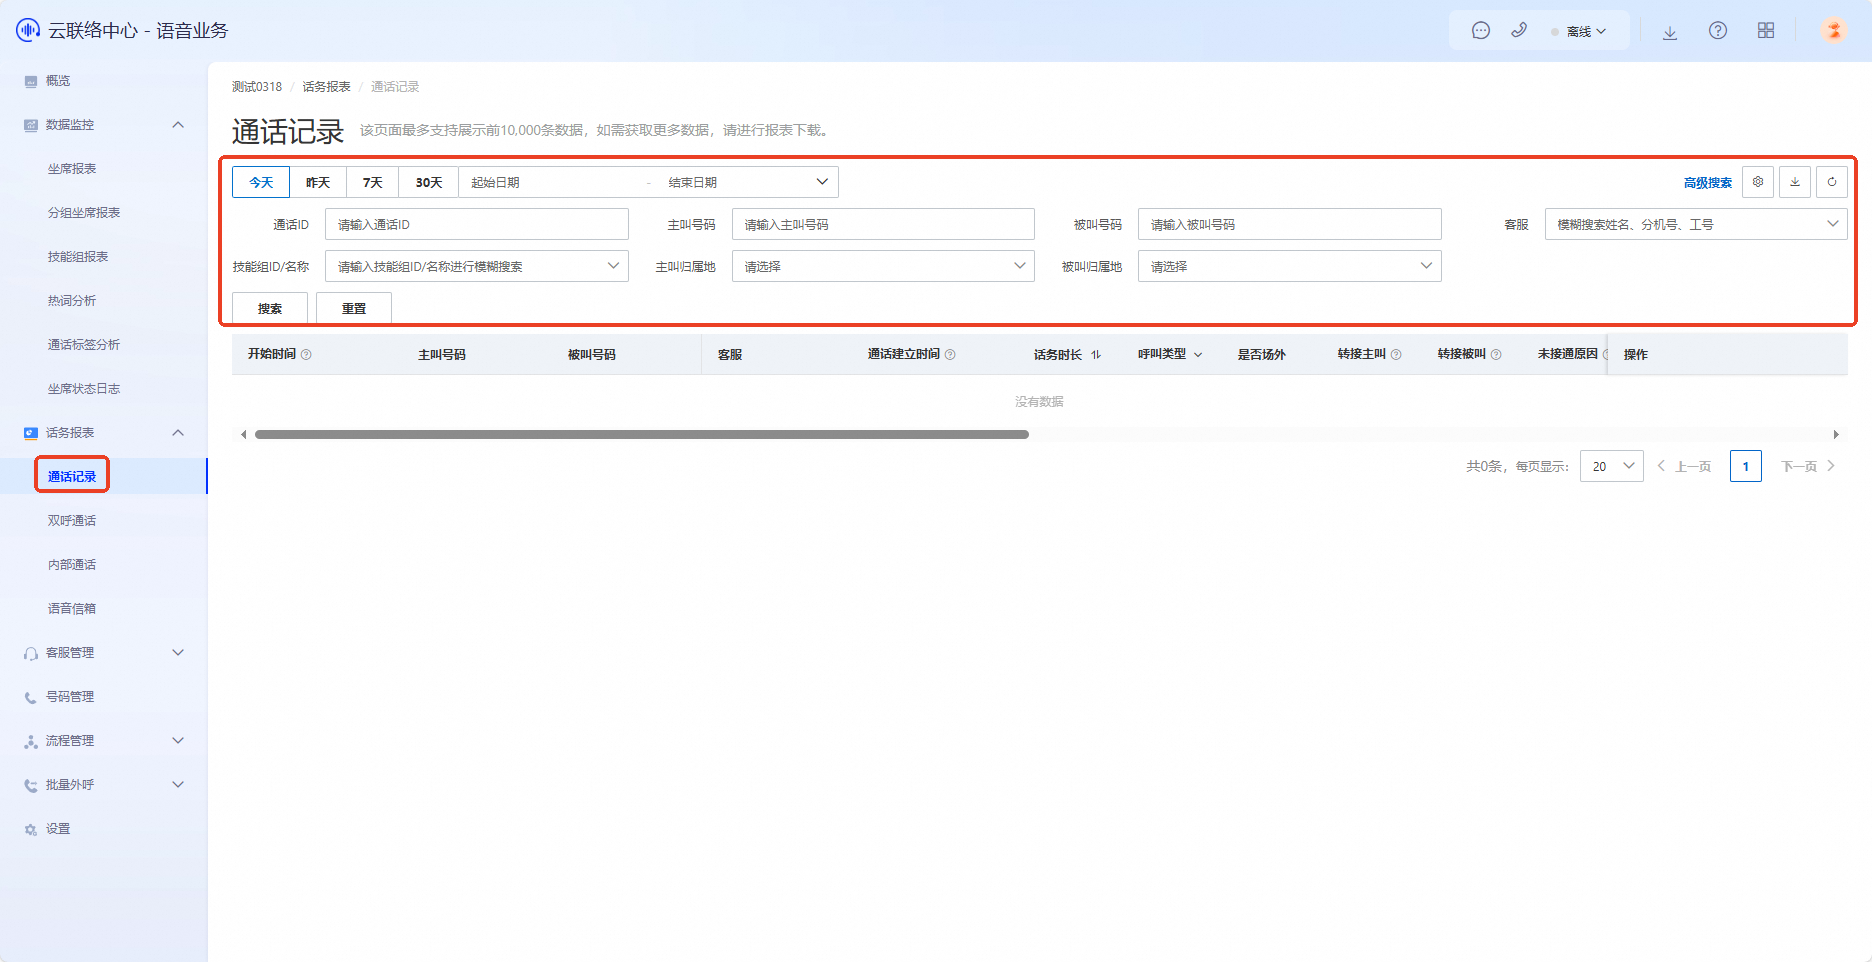Click the right arrow of horizontal scrollbar
The width and height of the screenshot is (1872, 962).
pos(1836,435)
